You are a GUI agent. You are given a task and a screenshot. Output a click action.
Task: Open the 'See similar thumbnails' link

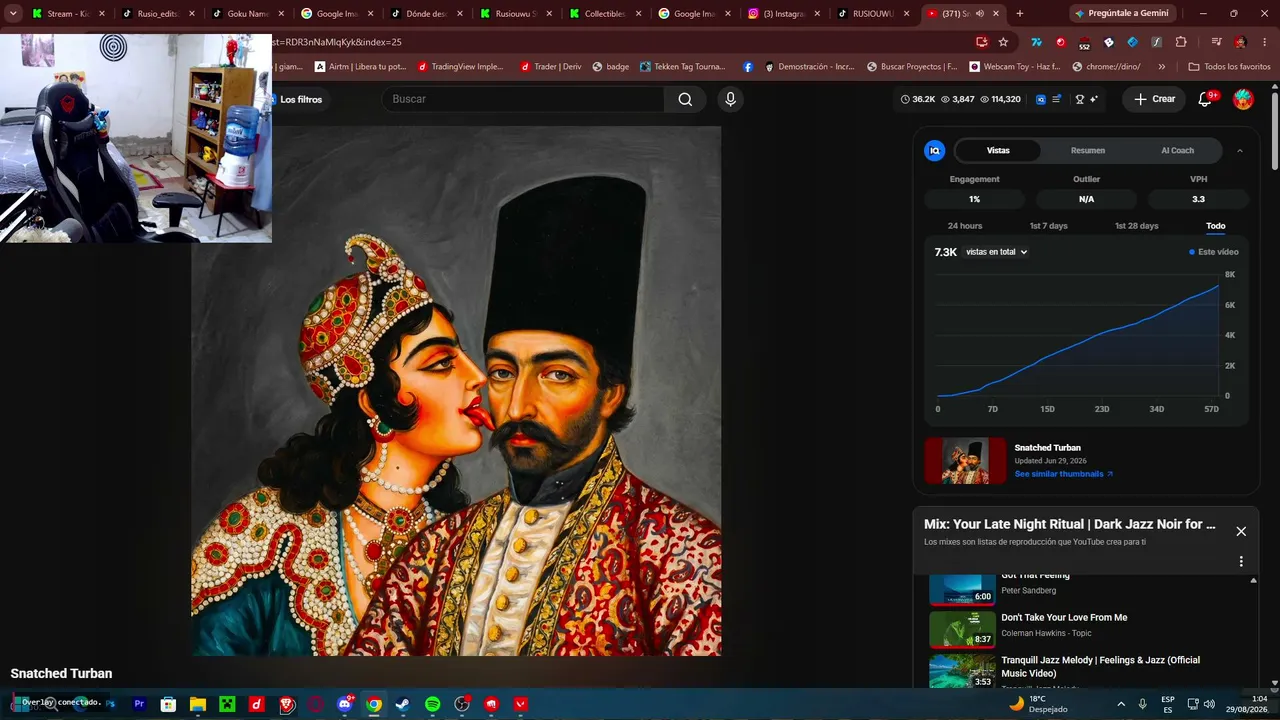[1064, 474]
